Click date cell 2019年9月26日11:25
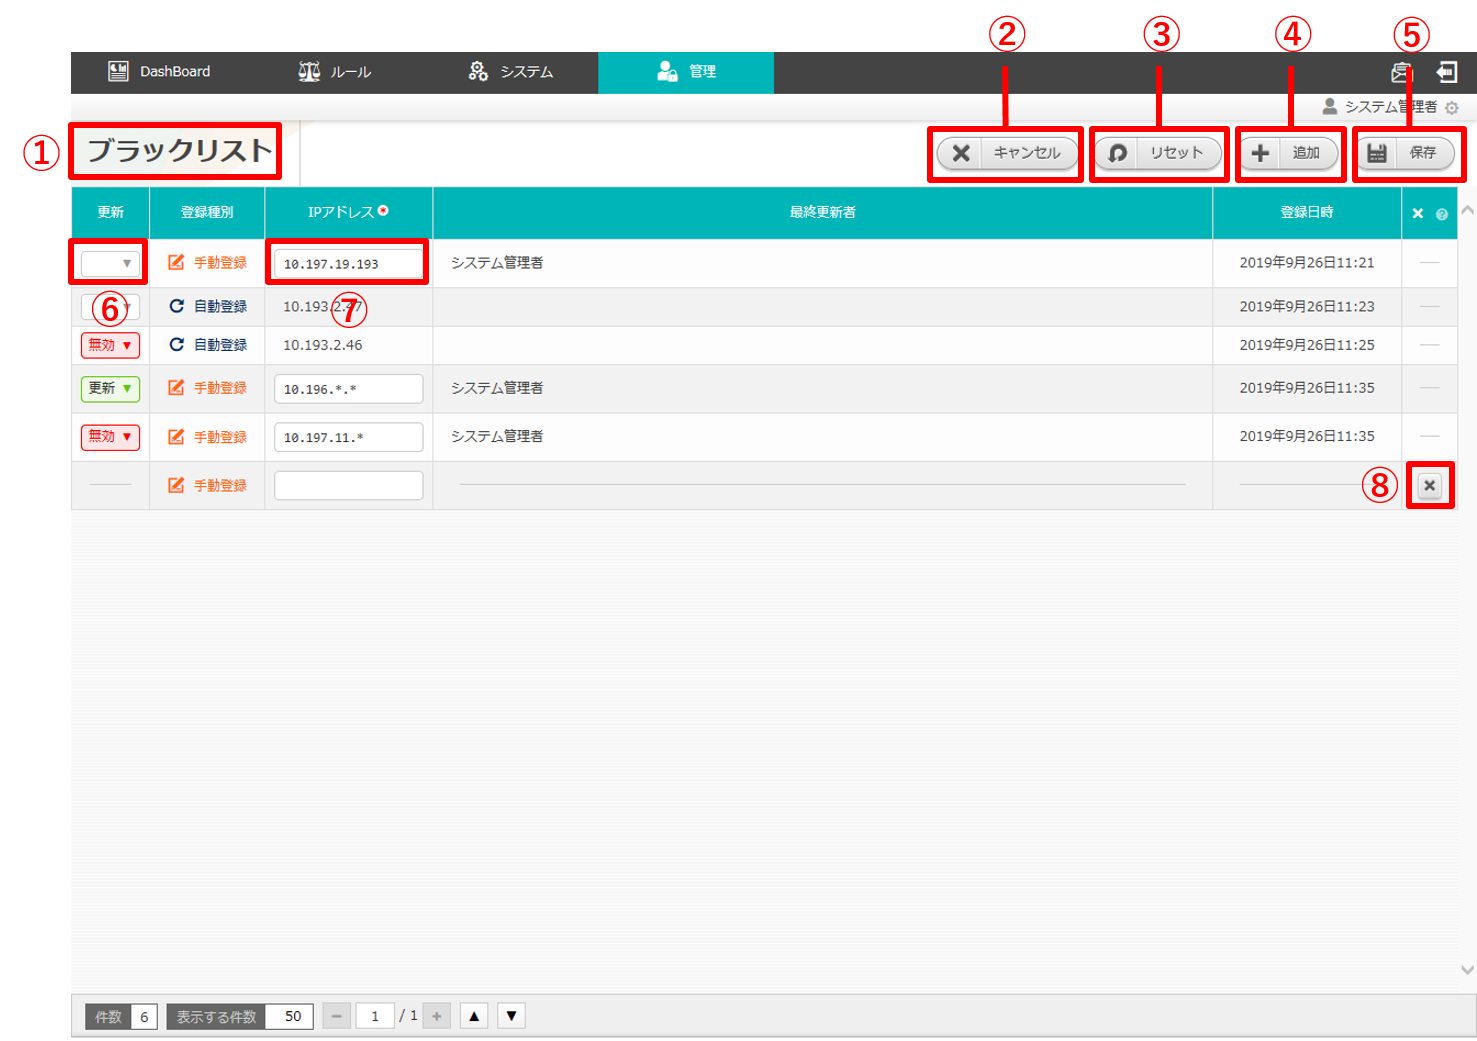 click(1307, 345)
